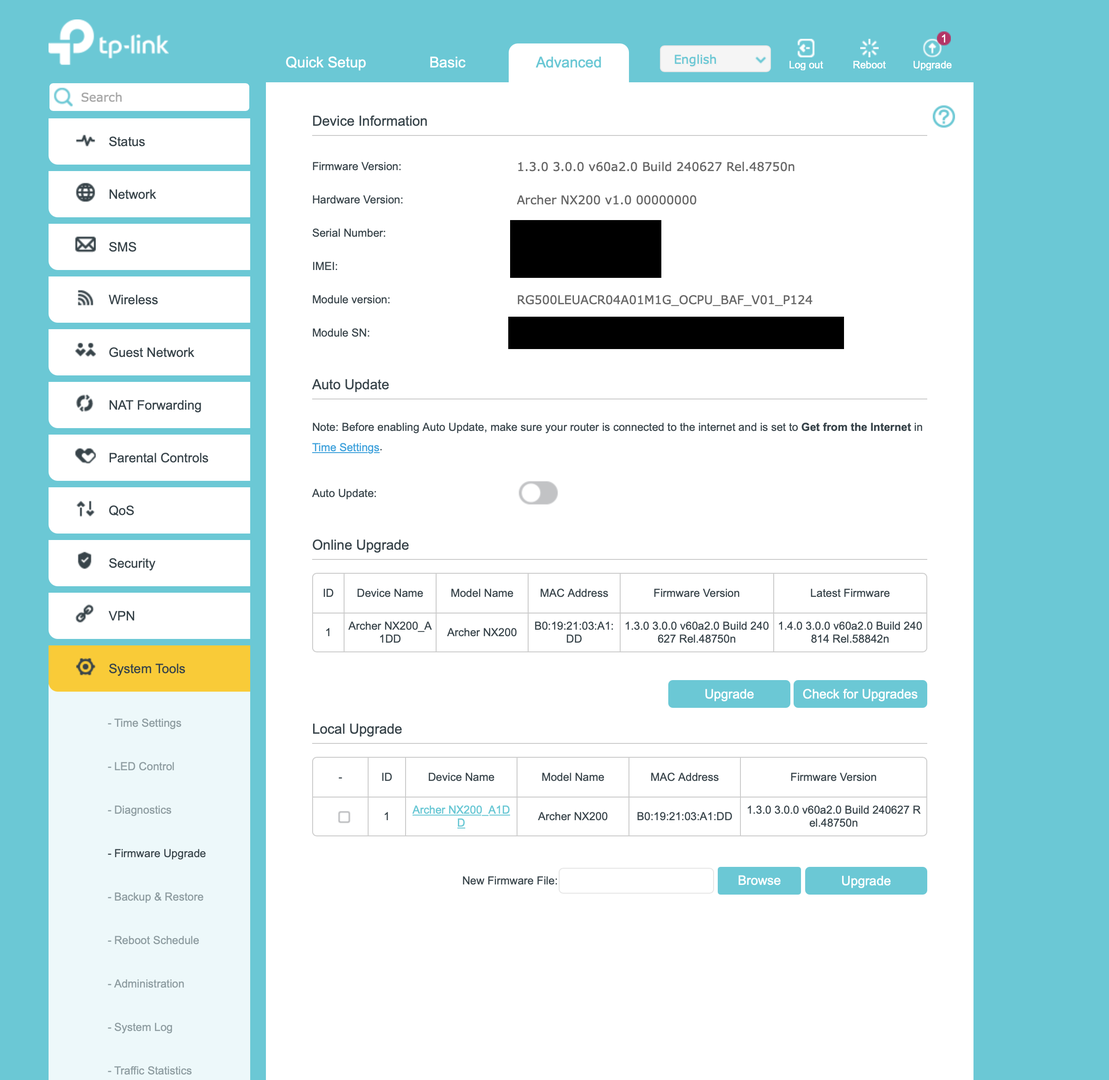1109x1080 pixels.
Task: Click the QoS up-down arrows icon
Action: click(86, 509)
